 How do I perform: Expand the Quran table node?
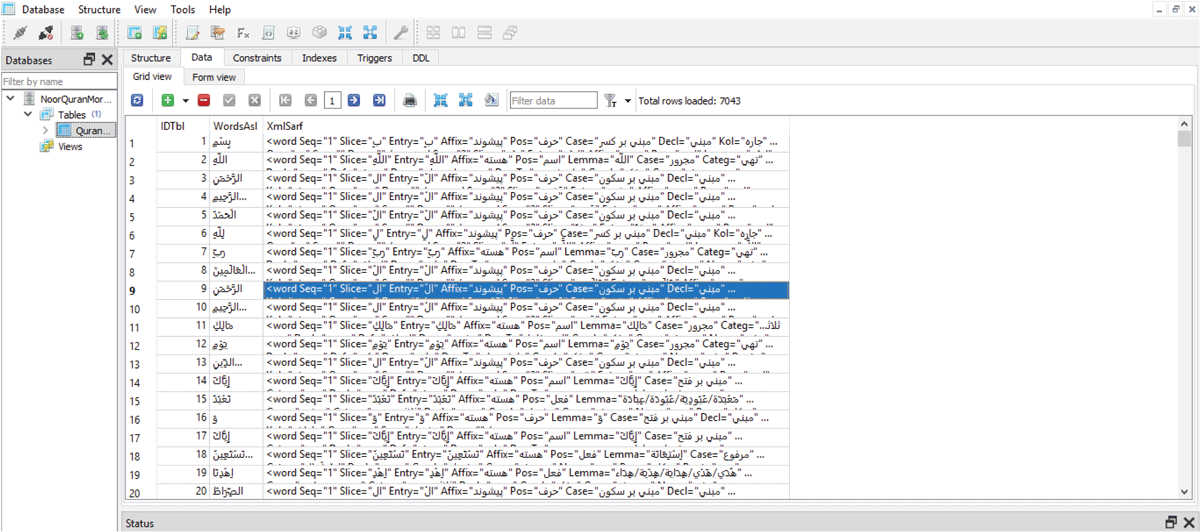coord(46,131)
